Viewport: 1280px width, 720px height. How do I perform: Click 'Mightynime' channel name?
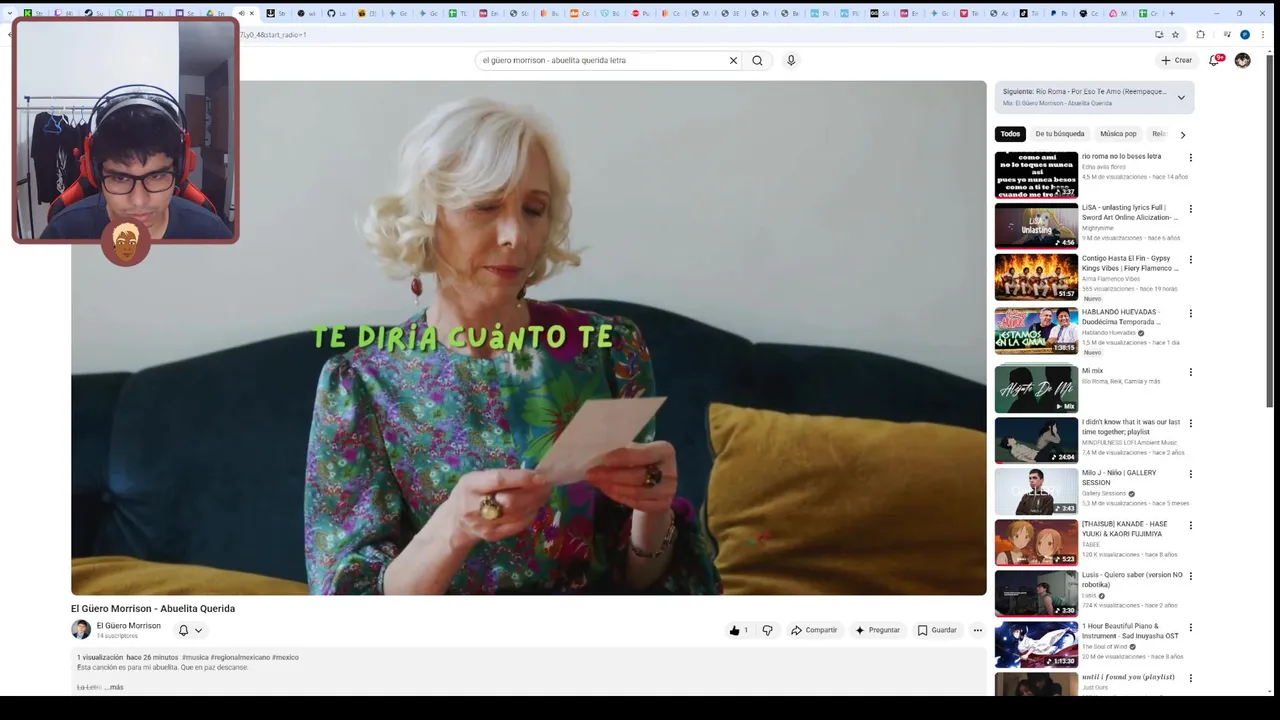click(x=1097, y=228)
